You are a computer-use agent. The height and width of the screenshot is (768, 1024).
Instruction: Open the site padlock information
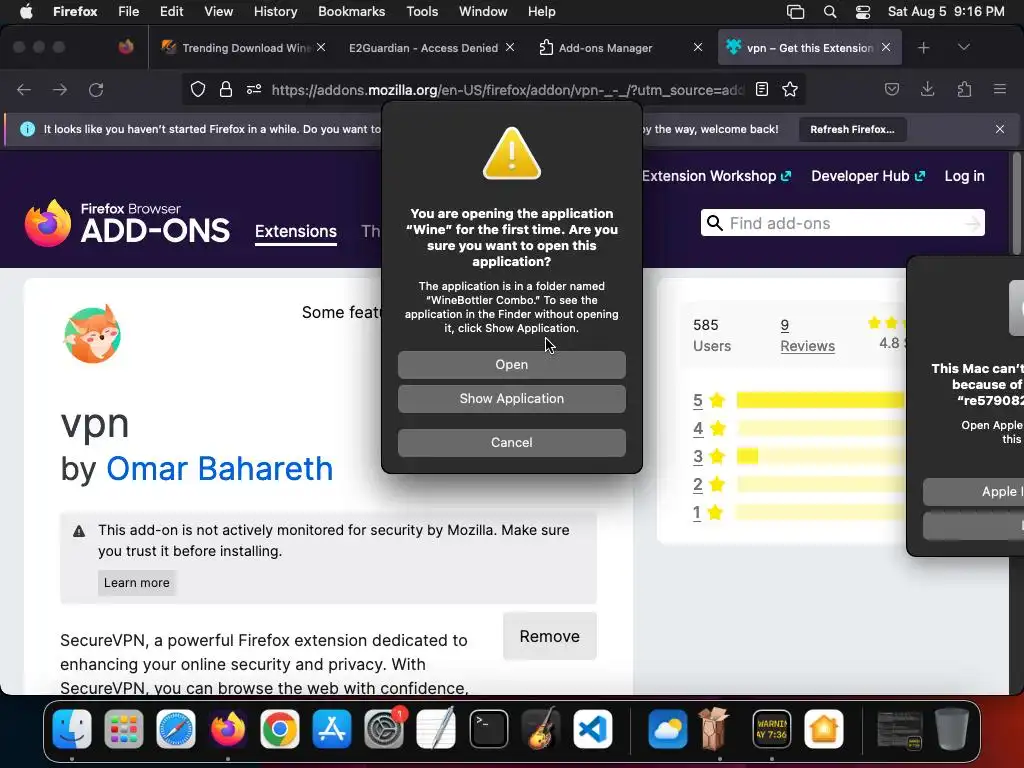coord(226,89)
